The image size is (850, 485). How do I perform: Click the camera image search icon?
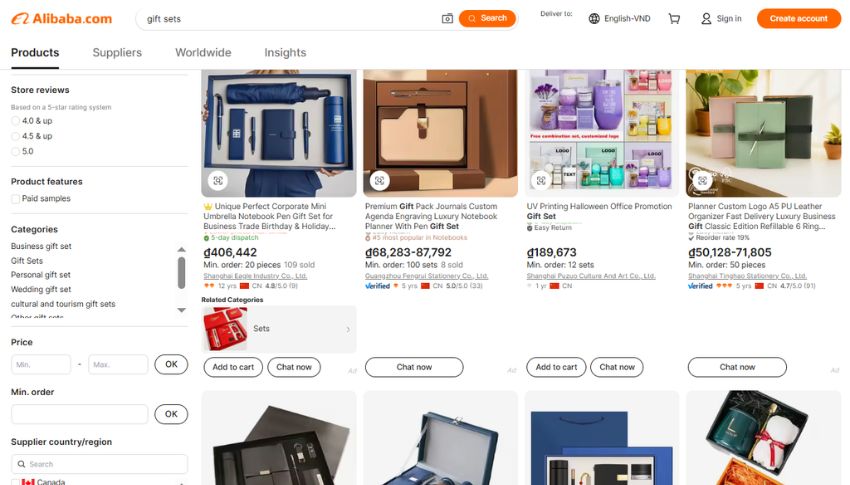click(x=447, y=18)
